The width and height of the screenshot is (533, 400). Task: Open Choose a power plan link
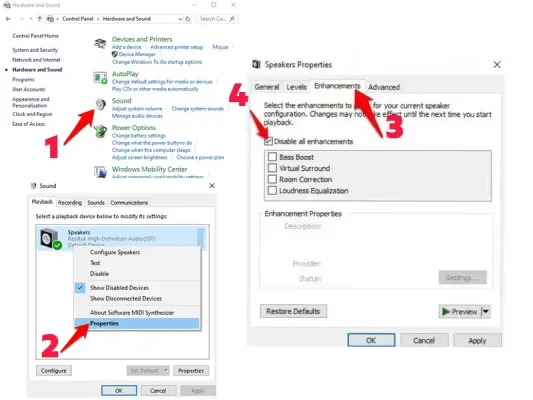(200, 157)
